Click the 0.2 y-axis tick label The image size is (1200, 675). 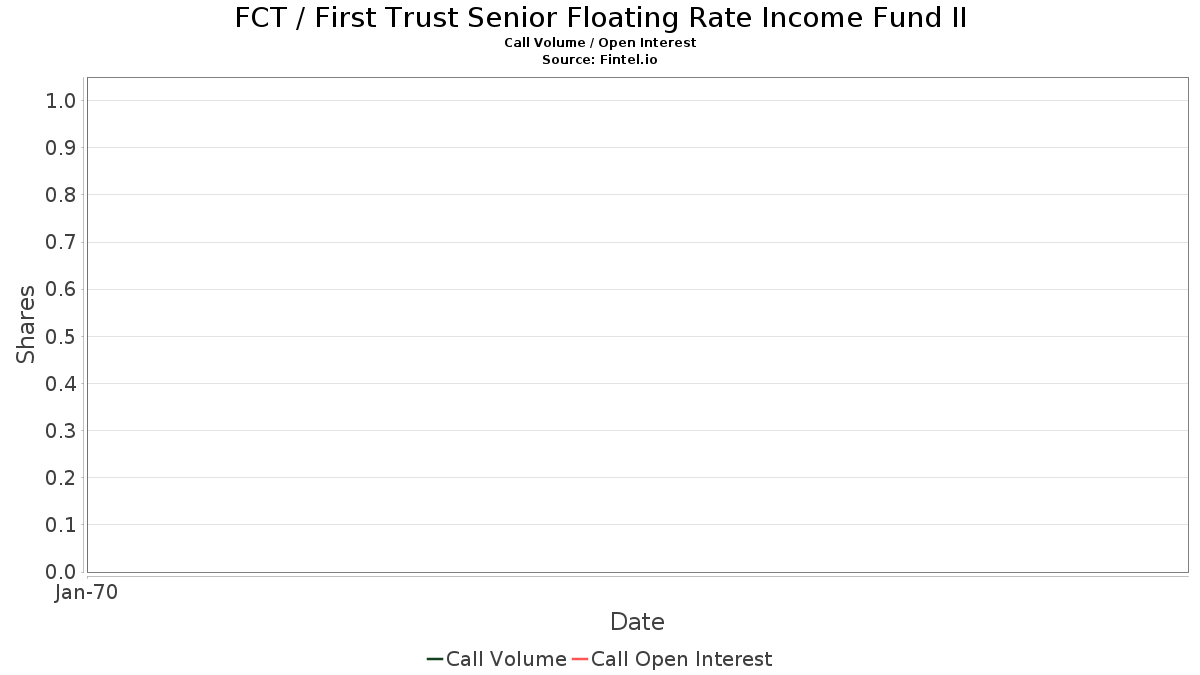tap(61, 478)
